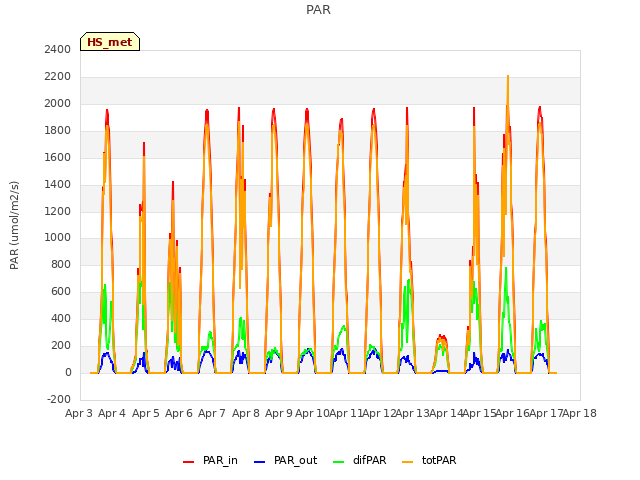
Task: Click the Apr 10 x-axis label
Action: [312, 413]
